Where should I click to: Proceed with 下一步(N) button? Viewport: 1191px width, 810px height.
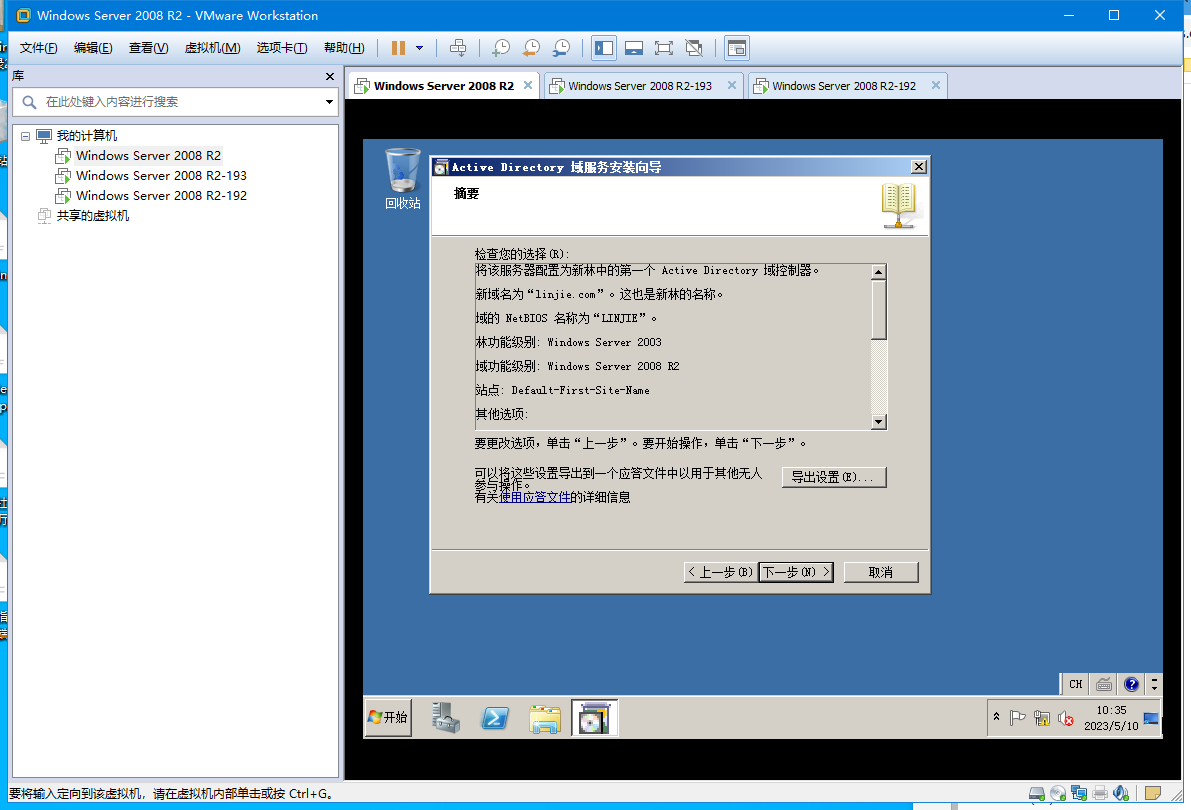[796, 572]
